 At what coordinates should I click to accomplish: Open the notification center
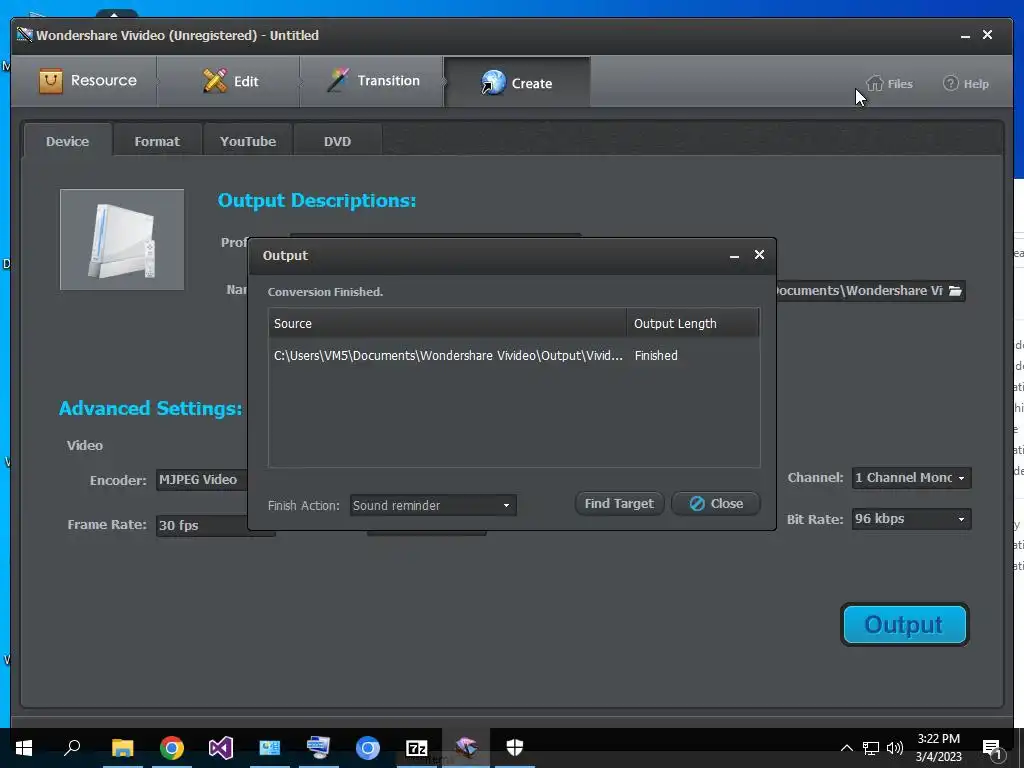[x=993, y=749]
